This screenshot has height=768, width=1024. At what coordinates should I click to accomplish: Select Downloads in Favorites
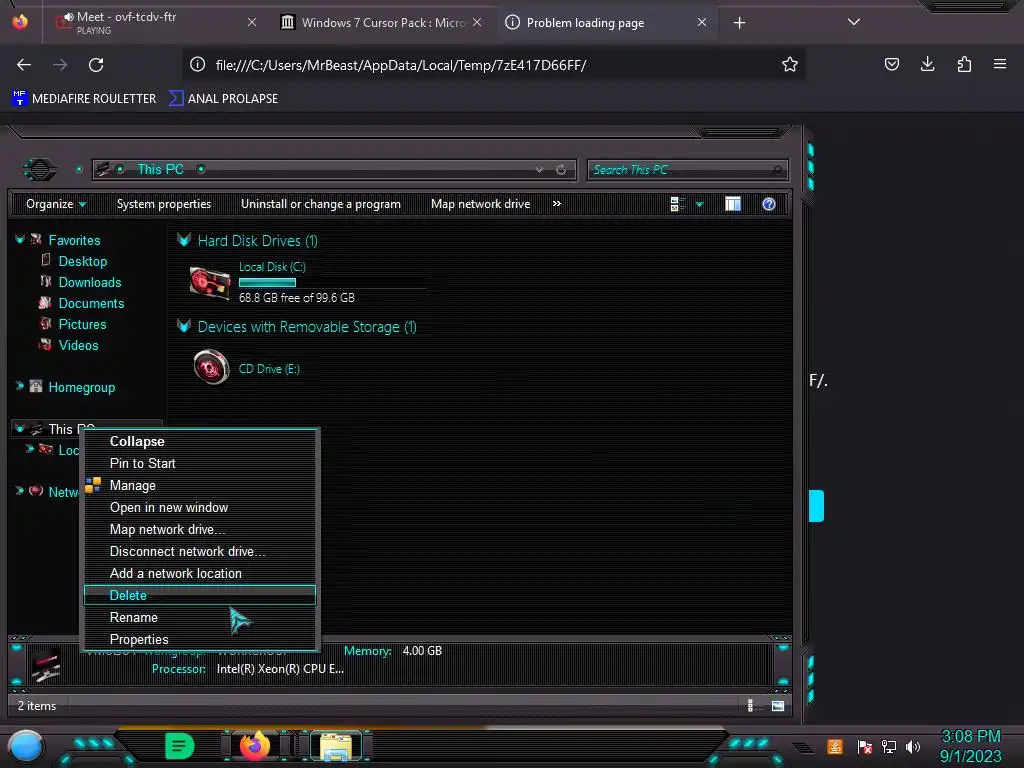[90, 282]
